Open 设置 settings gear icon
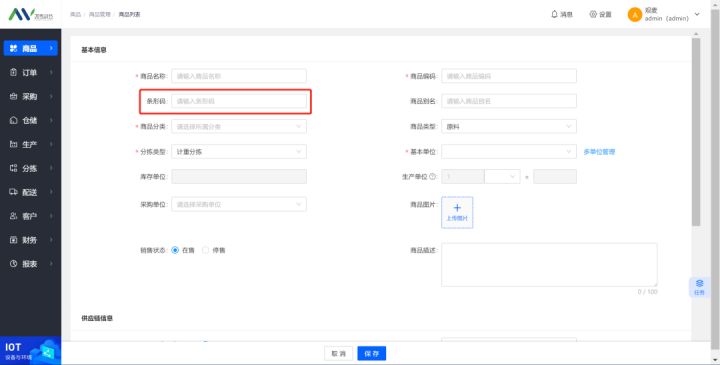 point(593,14)
